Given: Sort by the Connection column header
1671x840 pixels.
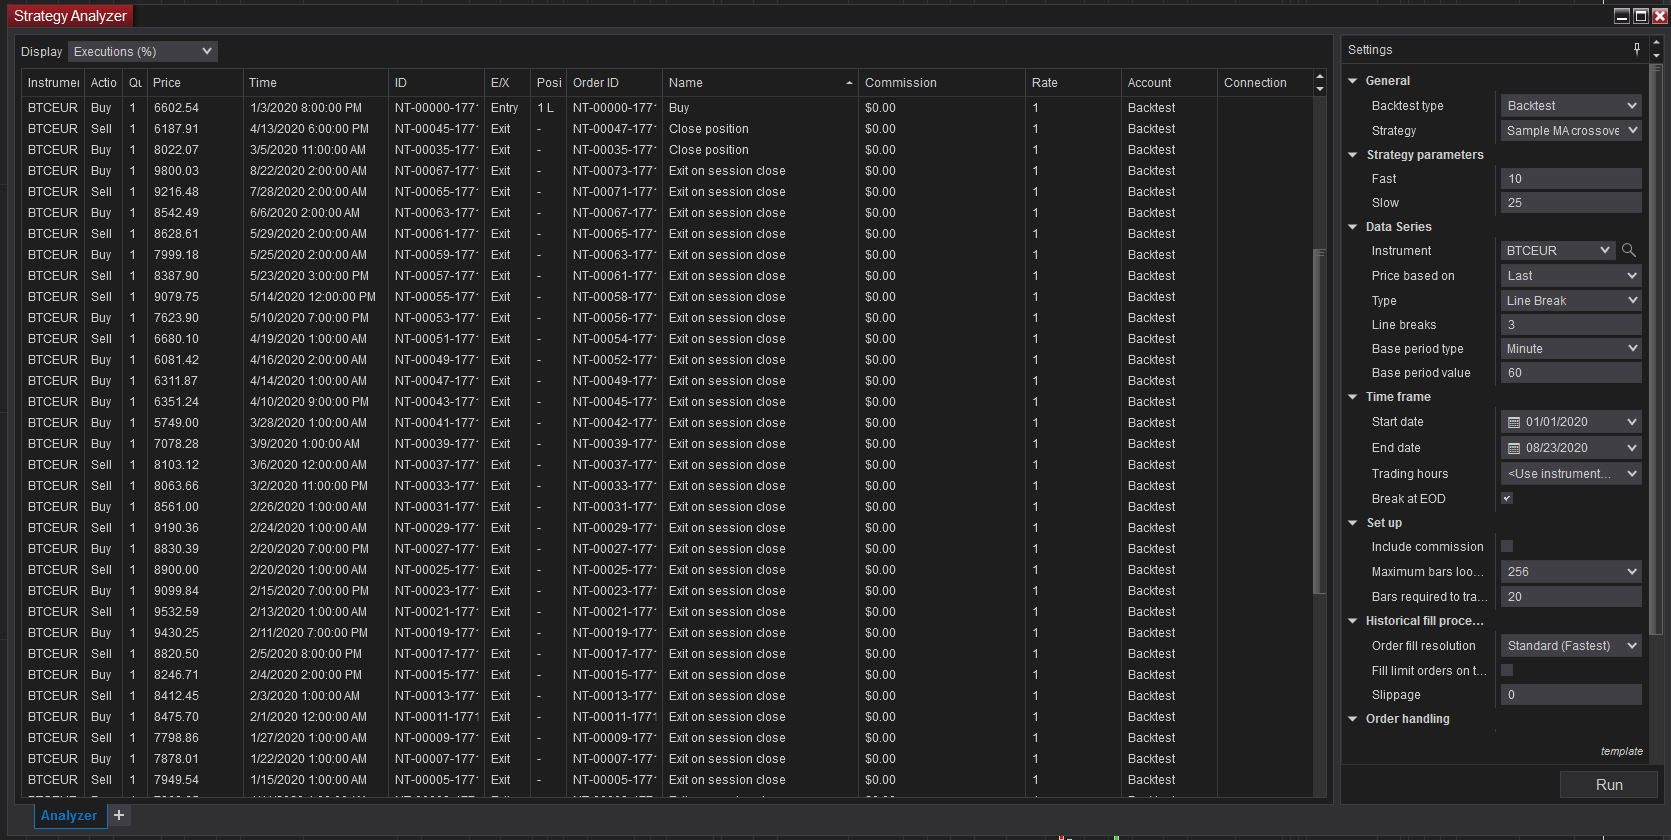Looking at the screenshot, I should 1265,83.
